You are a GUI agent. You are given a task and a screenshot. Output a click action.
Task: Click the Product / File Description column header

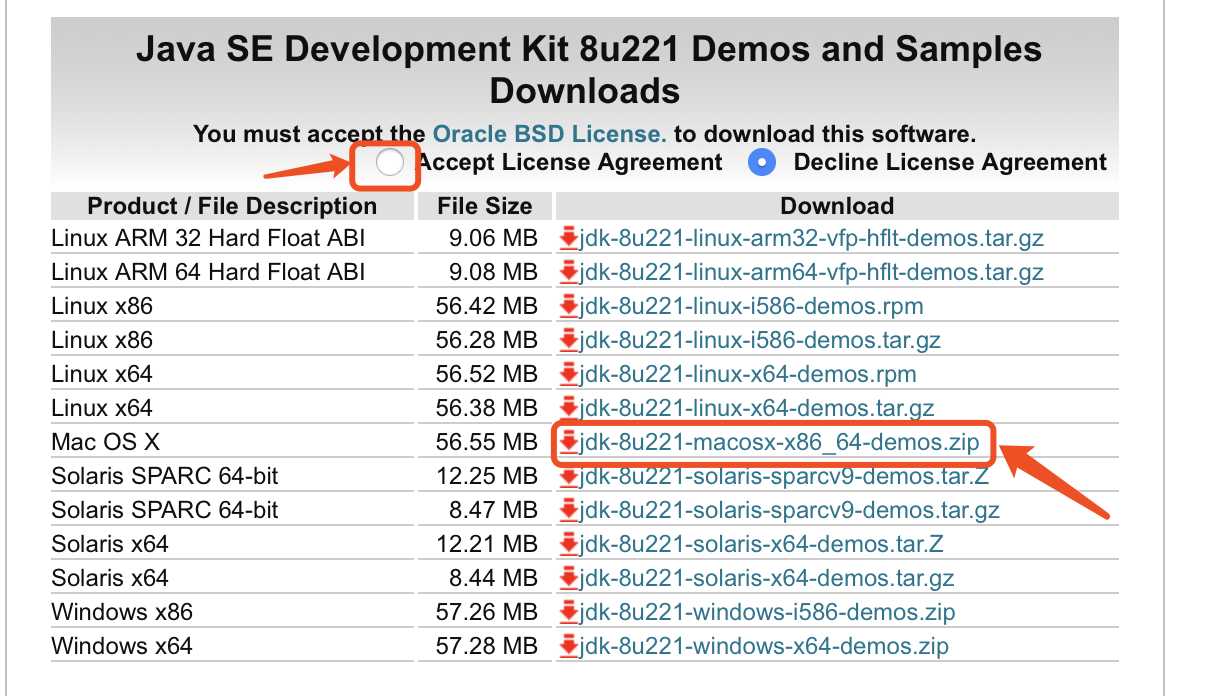click(x=232, y=206)
